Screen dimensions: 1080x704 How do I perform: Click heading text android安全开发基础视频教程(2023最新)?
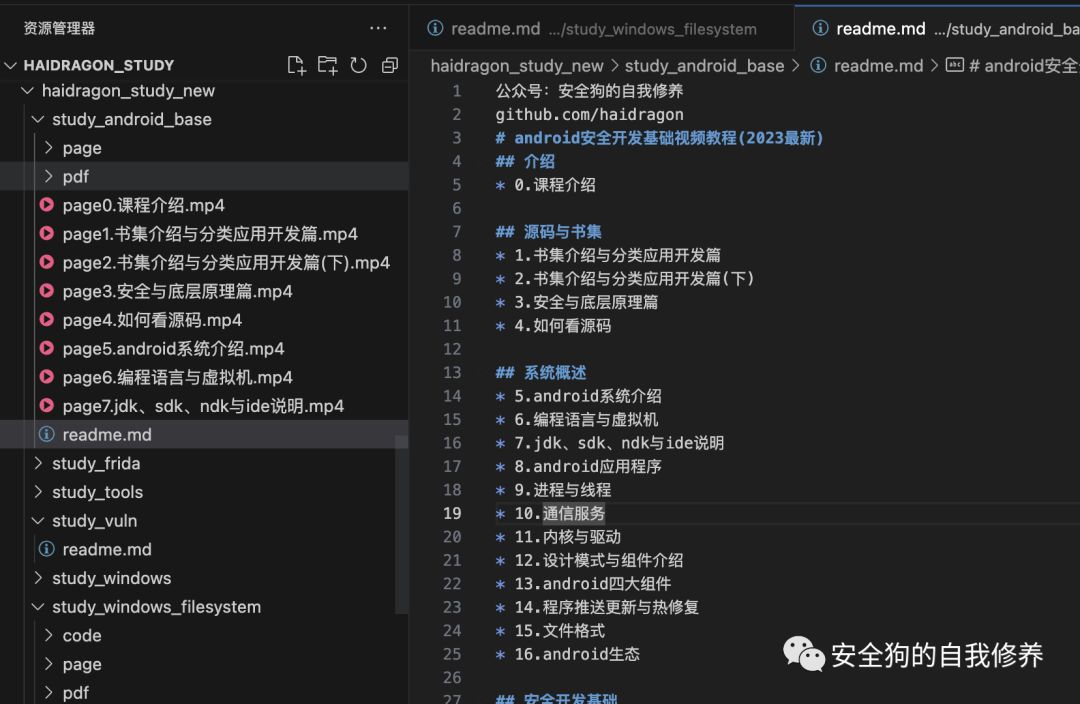tap(669, 138)
